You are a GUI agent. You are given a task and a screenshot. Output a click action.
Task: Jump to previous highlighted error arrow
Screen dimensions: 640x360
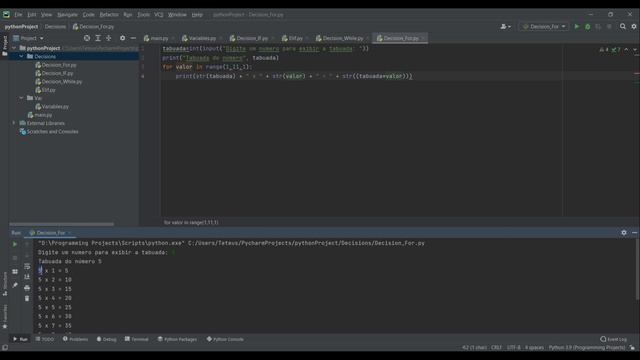(626, 49)
